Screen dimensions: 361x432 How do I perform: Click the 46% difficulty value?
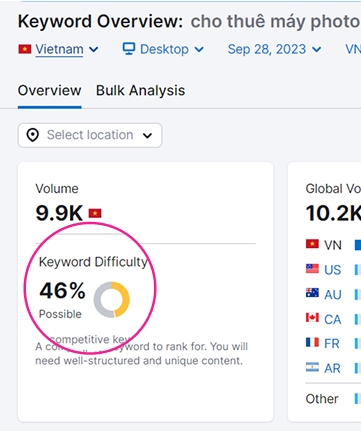point(62,290)
